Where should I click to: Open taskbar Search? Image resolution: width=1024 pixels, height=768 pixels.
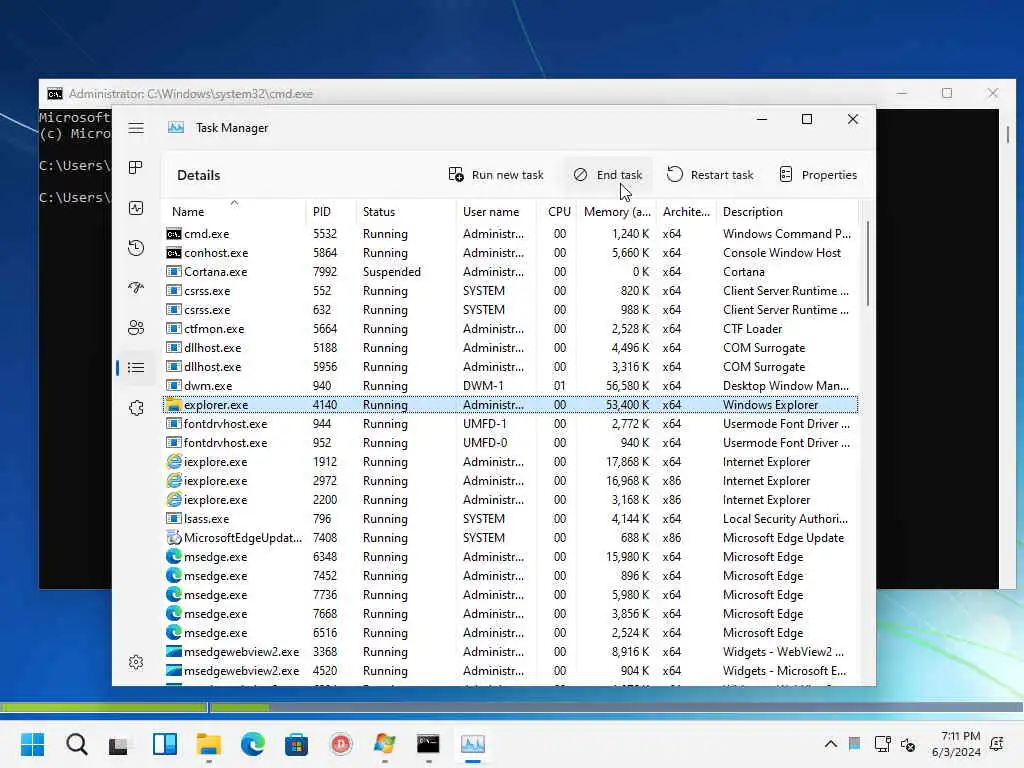76,744
